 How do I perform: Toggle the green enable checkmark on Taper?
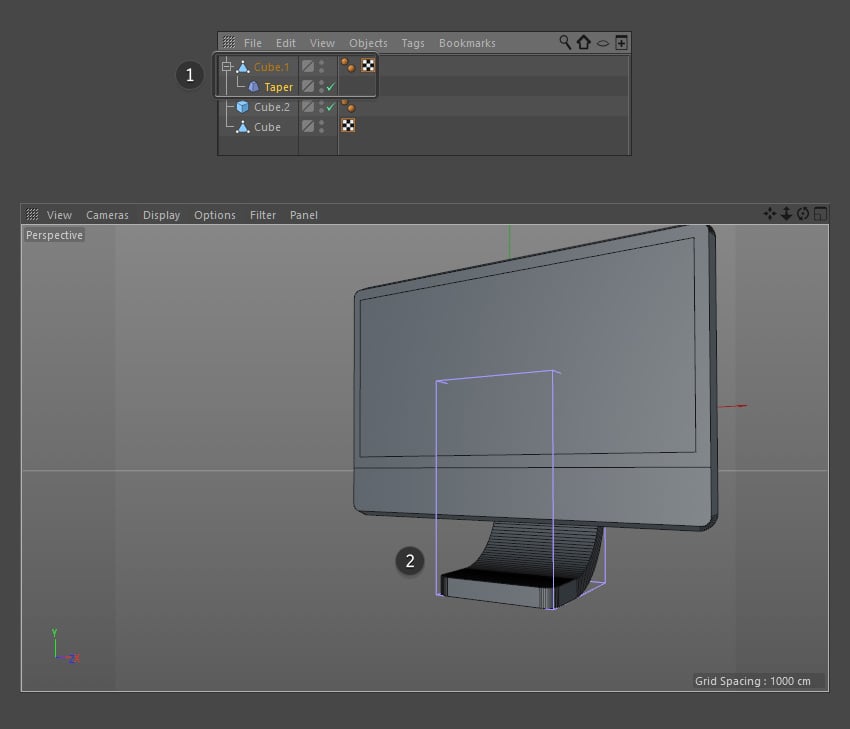tap(330, 87)
